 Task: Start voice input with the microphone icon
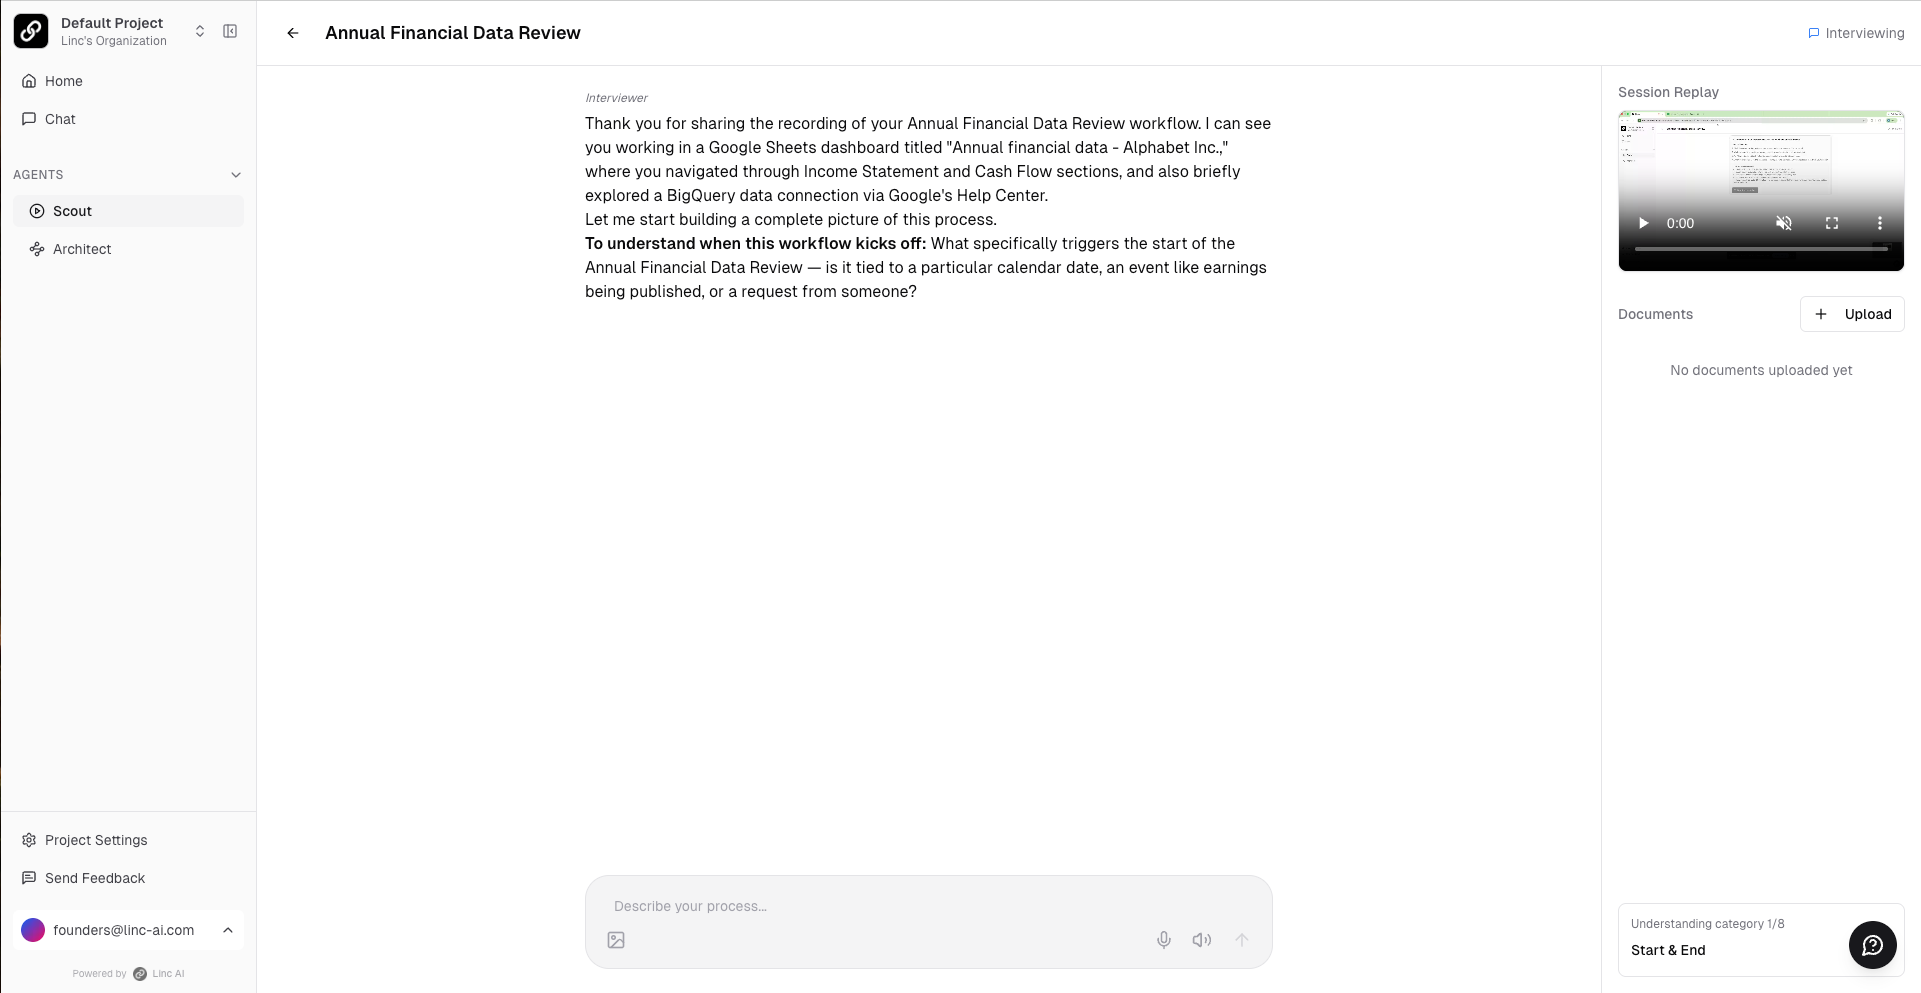(x=1164, y=940)
